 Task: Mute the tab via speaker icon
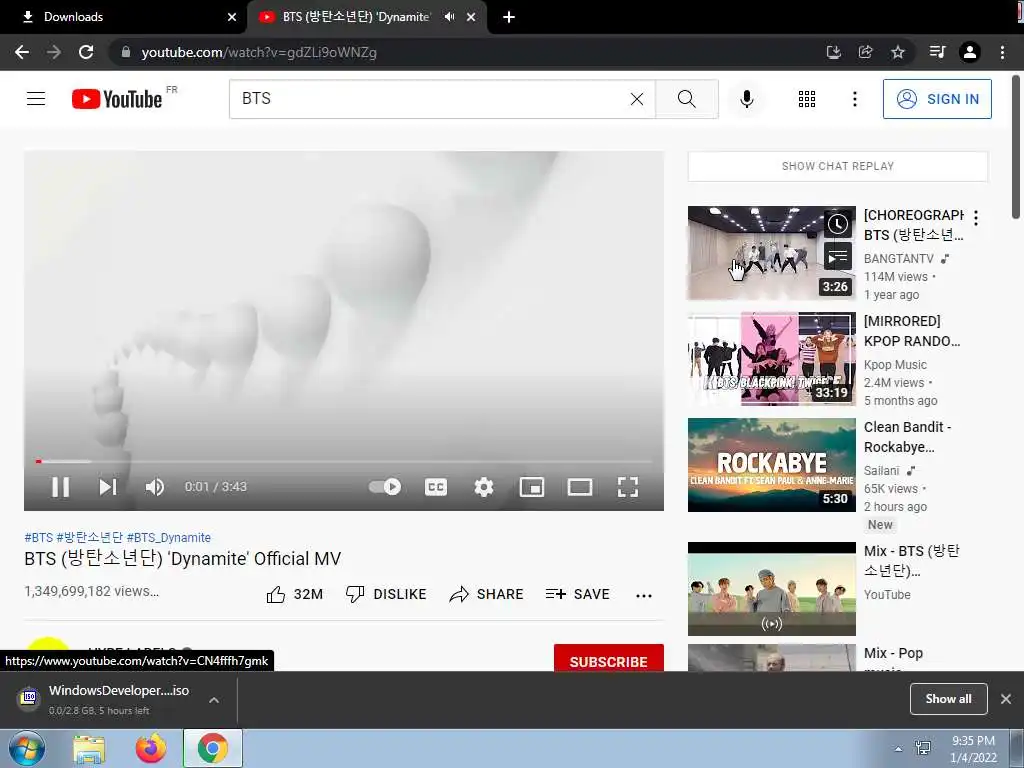tap(449, 17)
